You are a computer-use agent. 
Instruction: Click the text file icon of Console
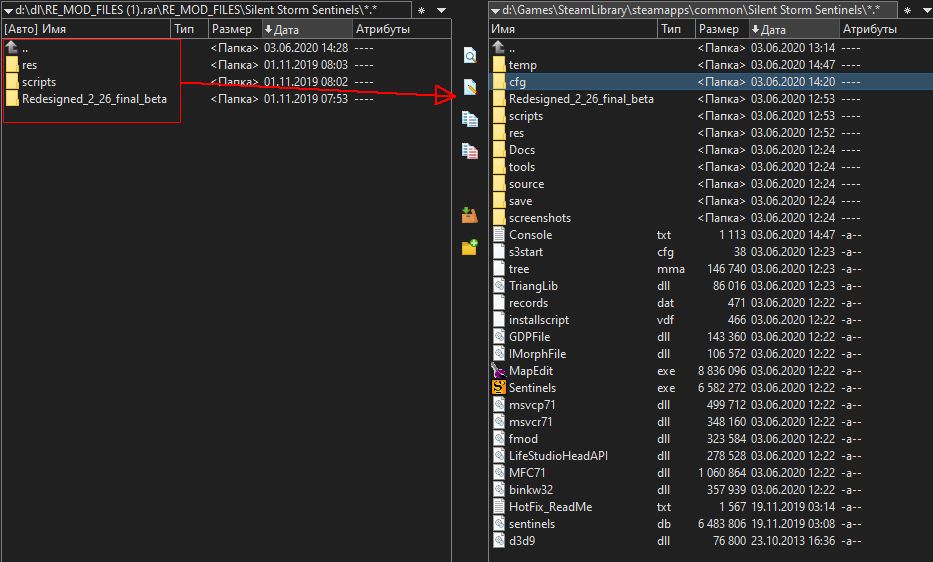pyautogui.click(x=499, y=235)
